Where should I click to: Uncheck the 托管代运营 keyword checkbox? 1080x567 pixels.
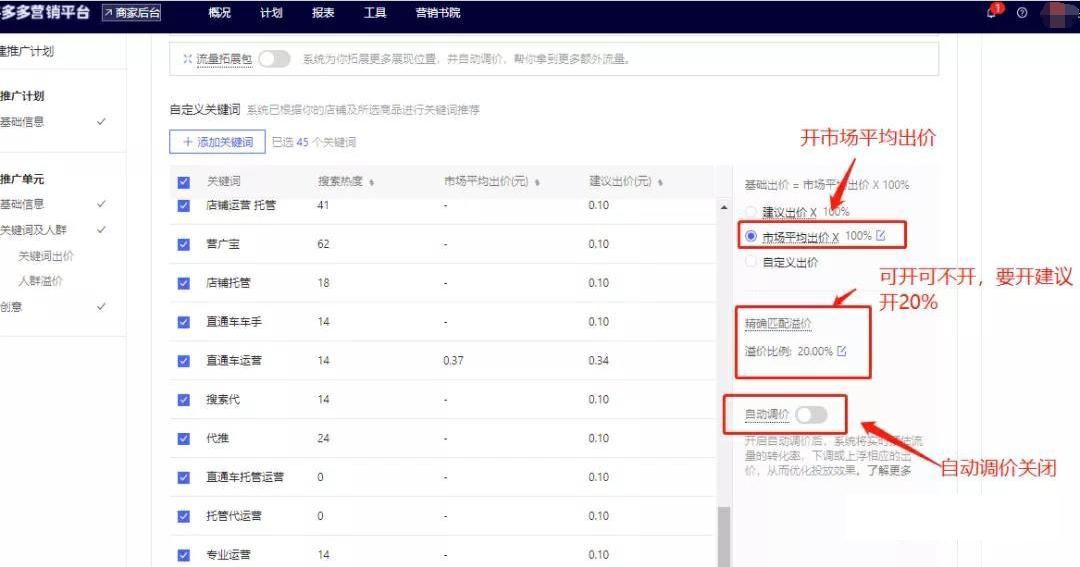pos(183,516)
